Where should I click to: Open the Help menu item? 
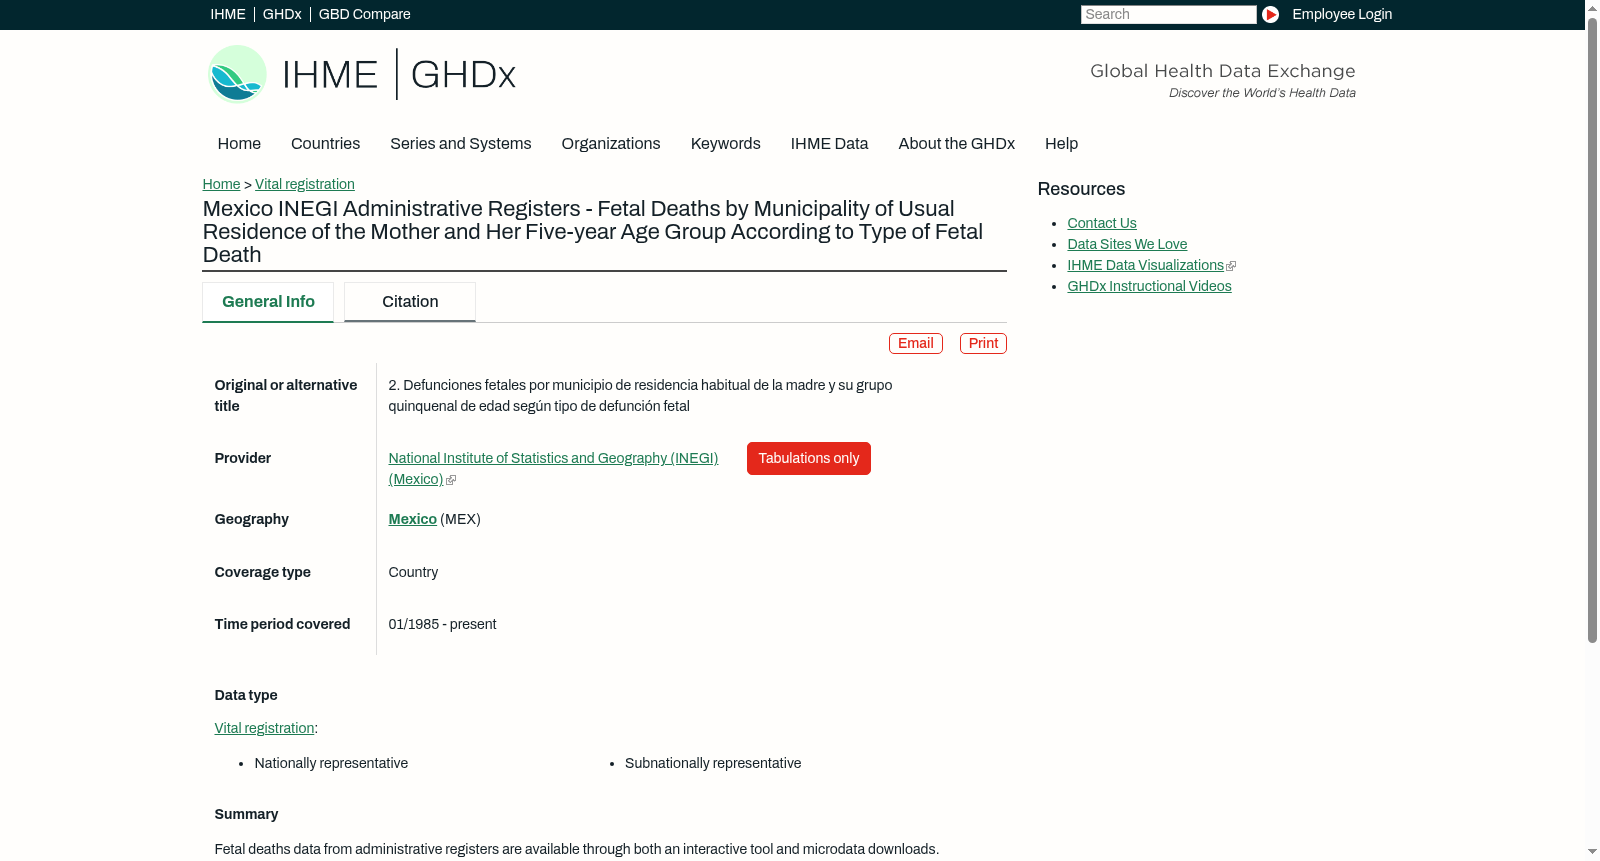[x=1061, y=144]
